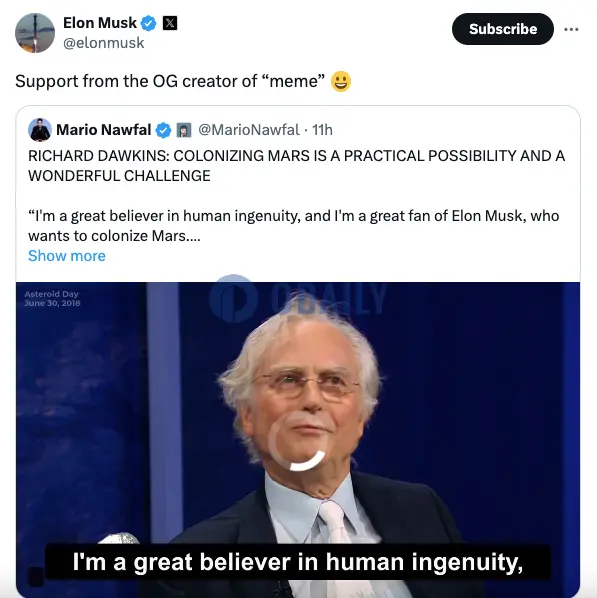597x598 pixels.
Task: Click the ODAILY watermark atop the video
Action: (x=298, y=299)
